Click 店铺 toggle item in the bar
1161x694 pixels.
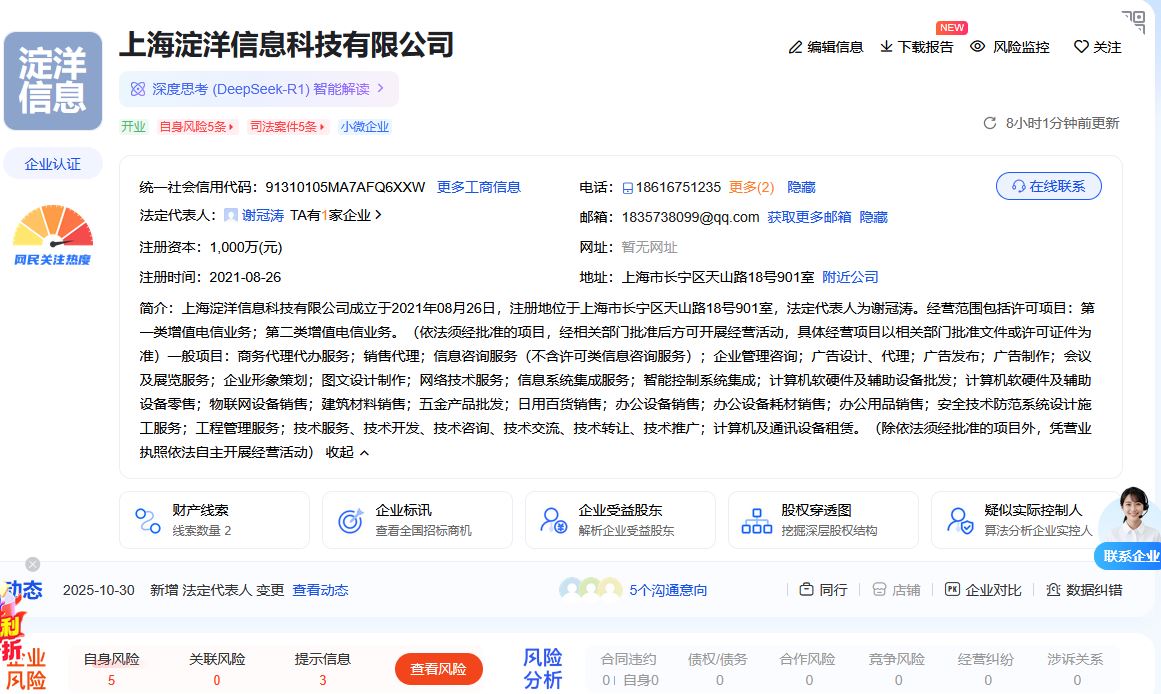pos(895,590)
